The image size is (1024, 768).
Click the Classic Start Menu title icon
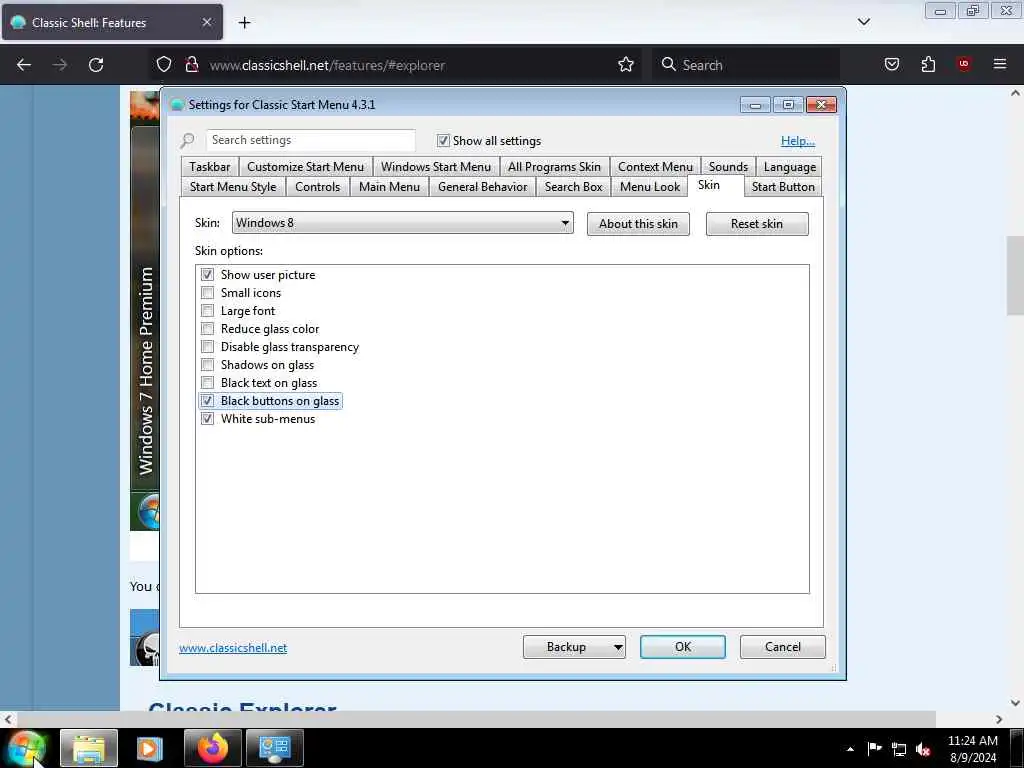pyautogui.click(x=177, y=104)
